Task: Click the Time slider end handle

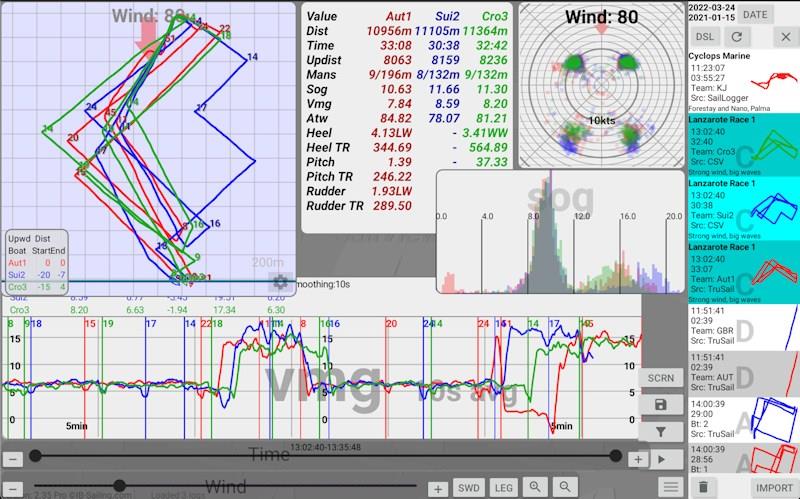Action: pyautogui.click(x=616, y=455)
